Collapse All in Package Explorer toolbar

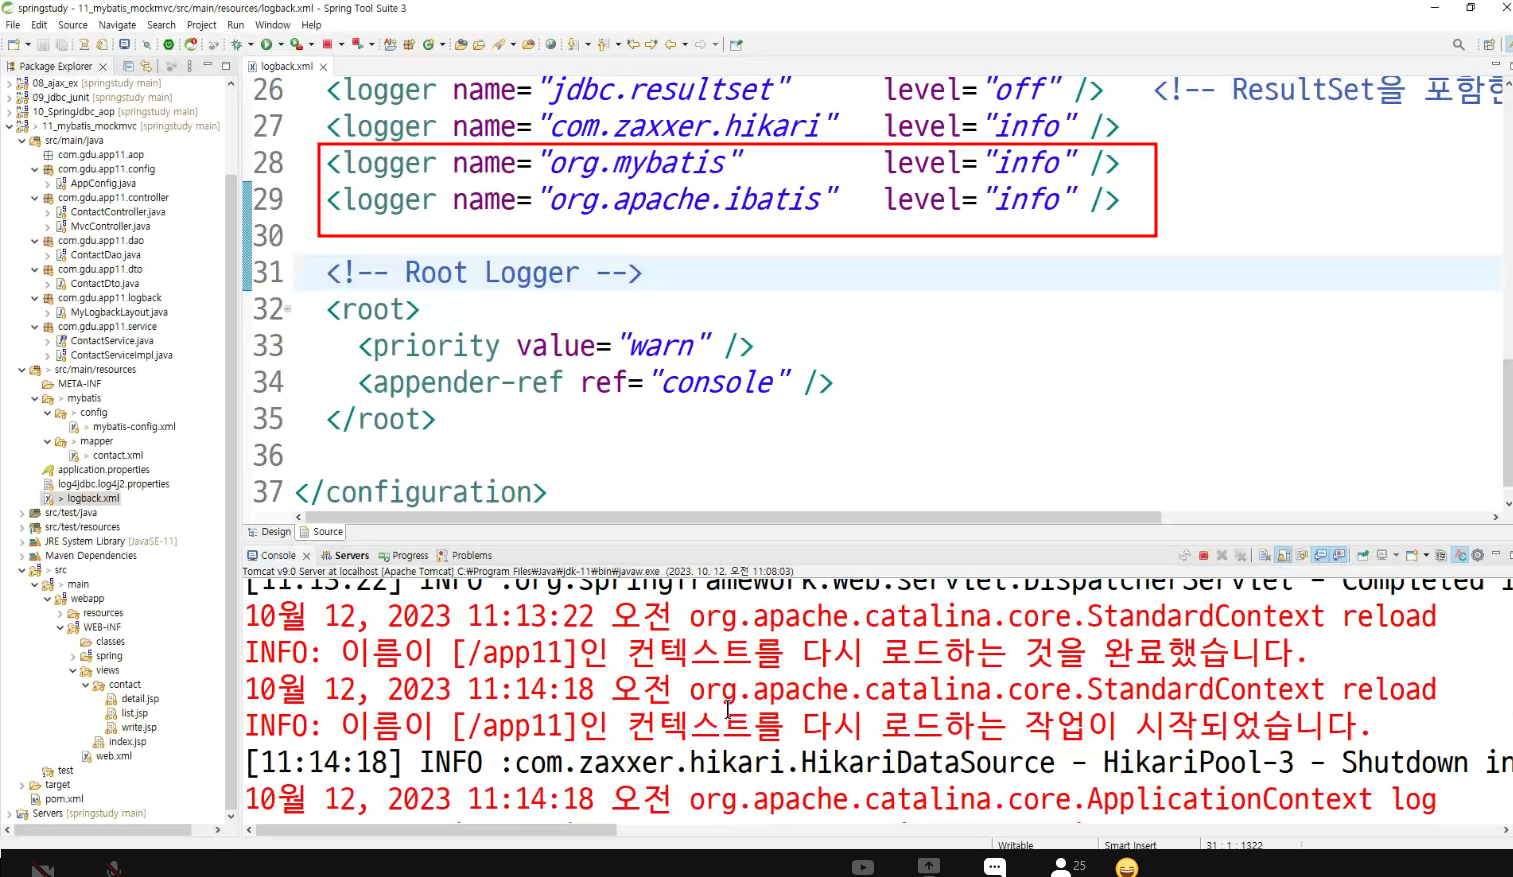click(x=128, y=66)
